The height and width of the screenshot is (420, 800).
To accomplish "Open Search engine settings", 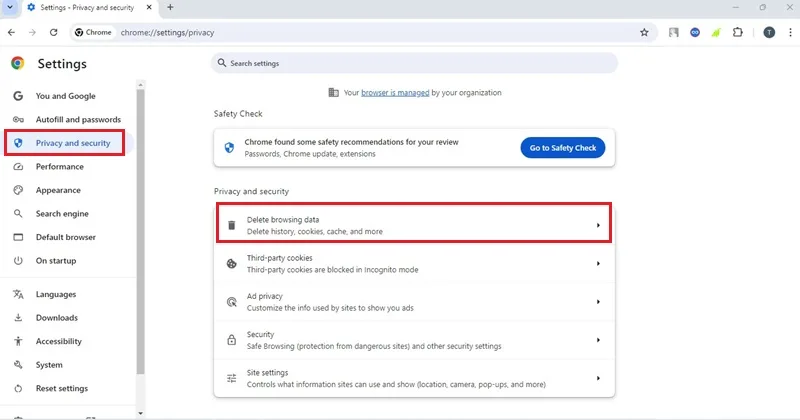I will point(62,213).
